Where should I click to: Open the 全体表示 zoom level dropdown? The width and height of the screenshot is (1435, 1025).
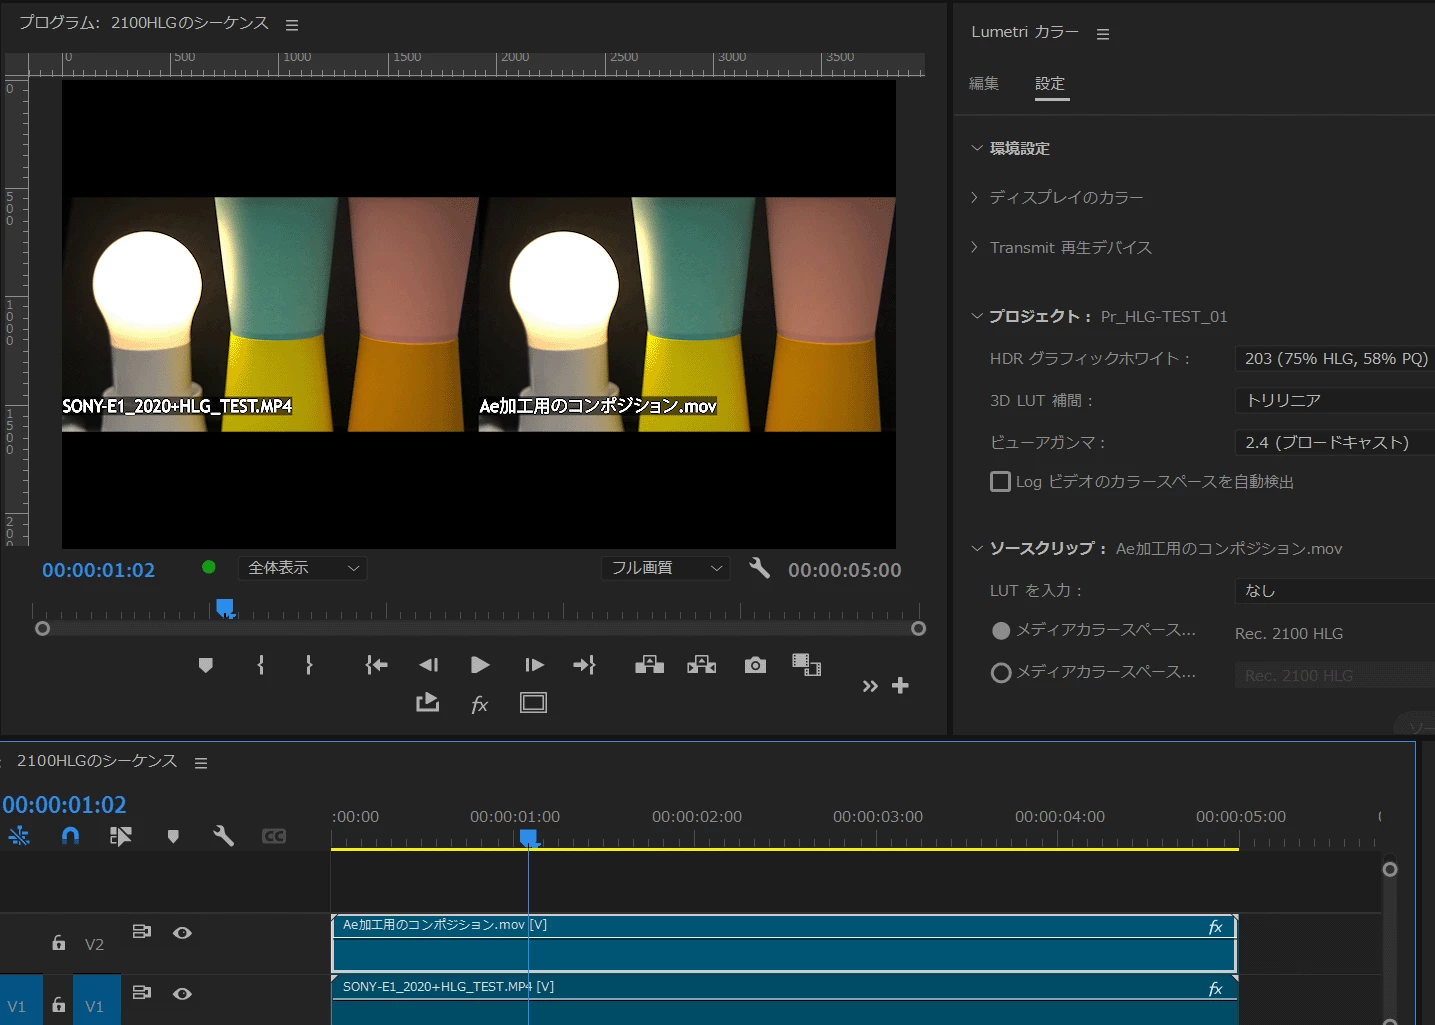pos(302,568)
